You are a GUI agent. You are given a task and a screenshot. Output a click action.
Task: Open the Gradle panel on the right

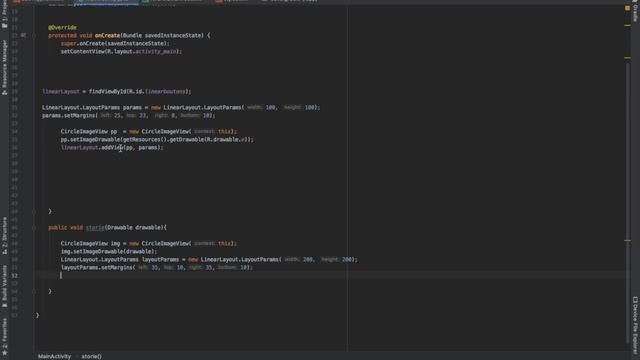(x=635, y=11)
